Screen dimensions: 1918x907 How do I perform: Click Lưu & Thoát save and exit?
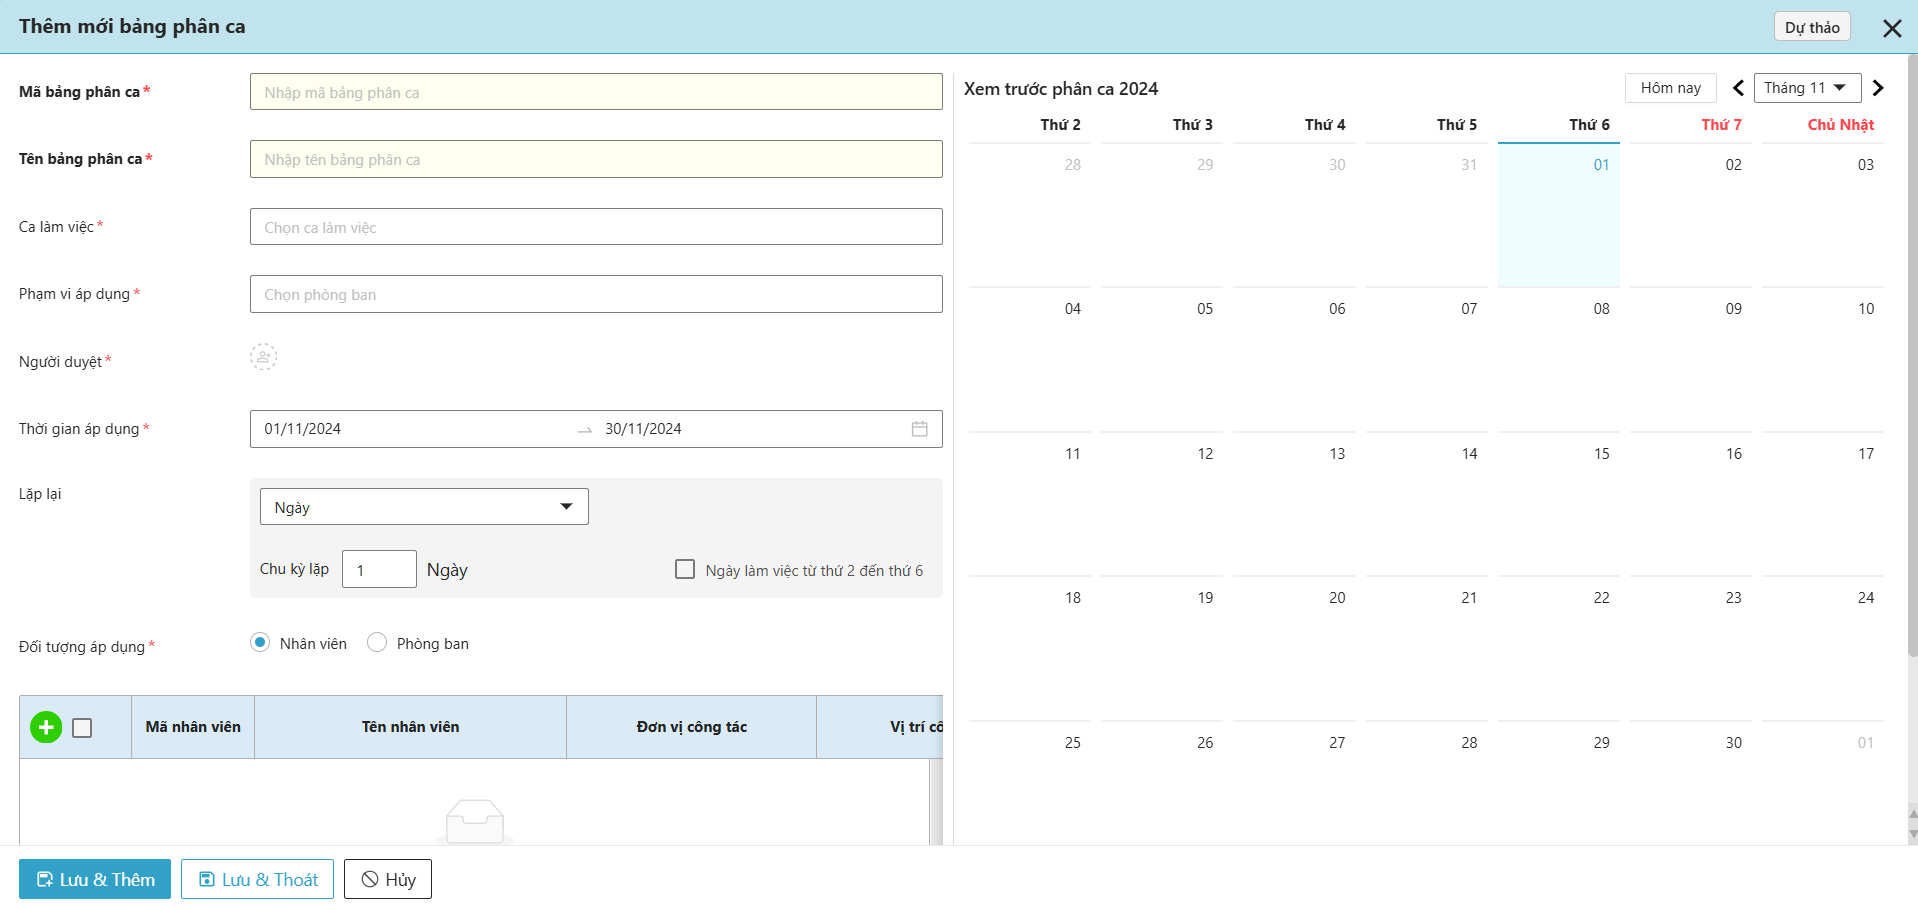(258, 879)
